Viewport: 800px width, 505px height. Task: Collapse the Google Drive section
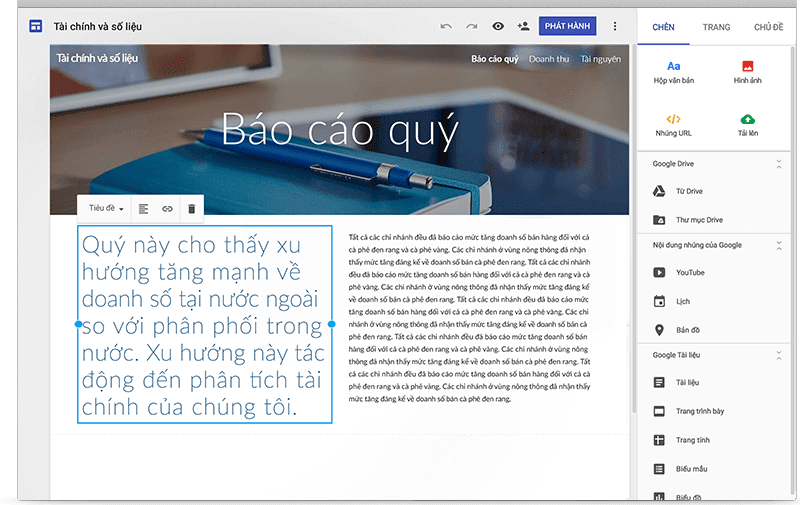pos(779,164)
